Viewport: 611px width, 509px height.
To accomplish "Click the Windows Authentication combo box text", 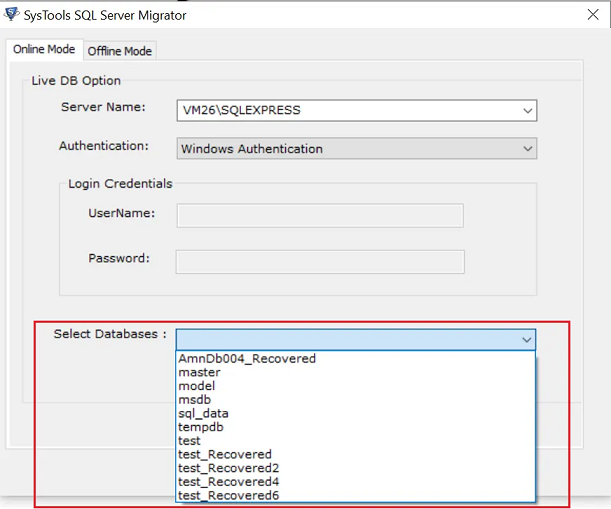I will (x=252, y=149).
